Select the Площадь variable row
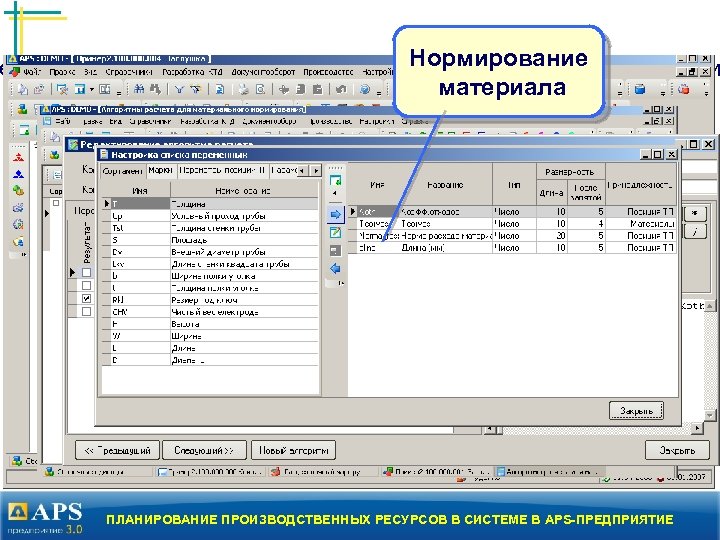 (x=210, y=240)
